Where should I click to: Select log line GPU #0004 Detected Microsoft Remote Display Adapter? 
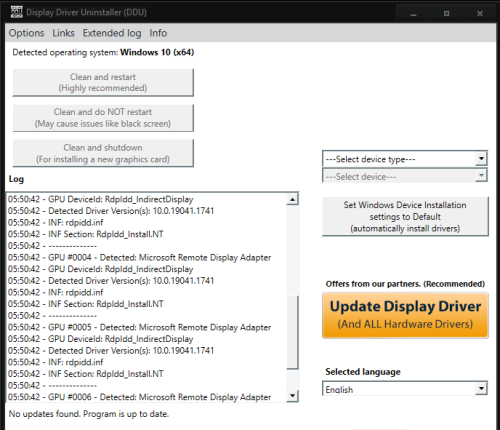tap(139, 257)
